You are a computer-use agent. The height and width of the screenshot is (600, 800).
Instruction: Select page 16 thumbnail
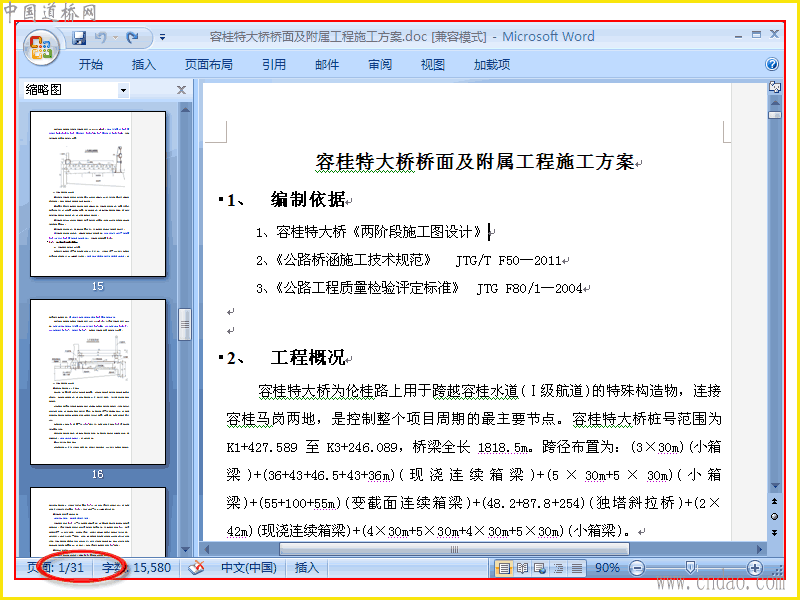click(x=98, y=382)
